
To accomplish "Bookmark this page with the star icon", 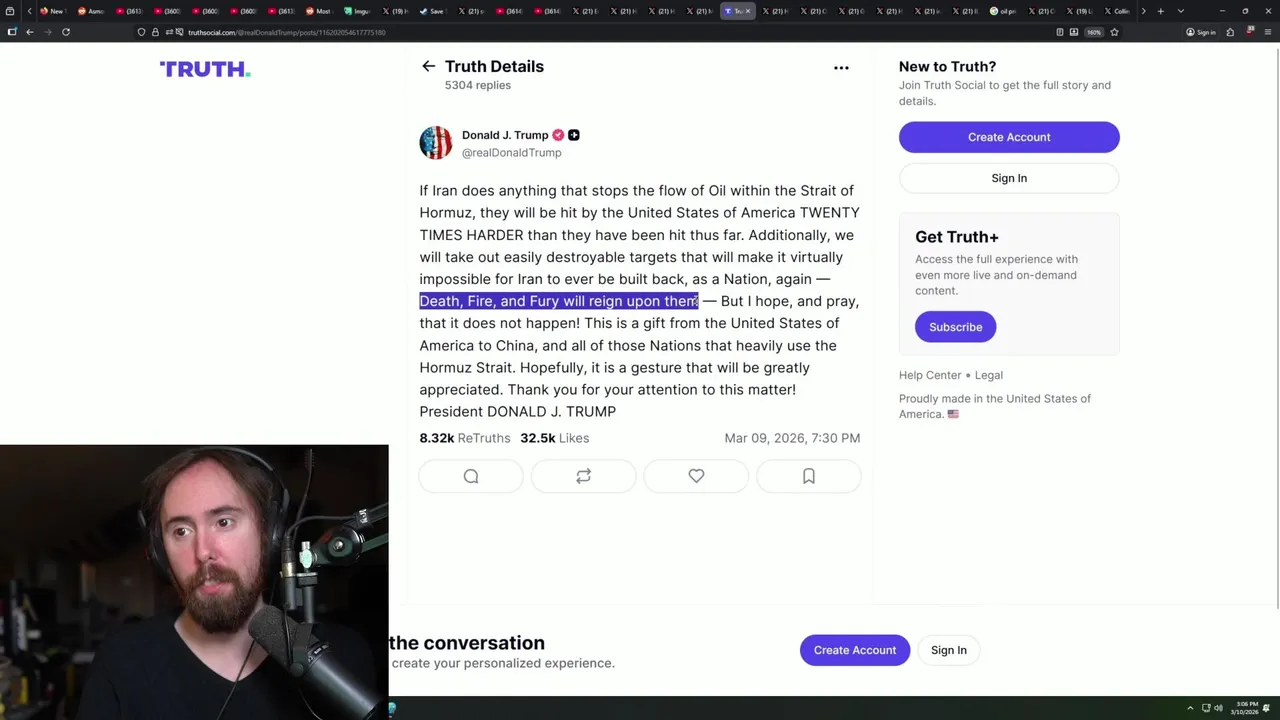I will coord(1114,32).
